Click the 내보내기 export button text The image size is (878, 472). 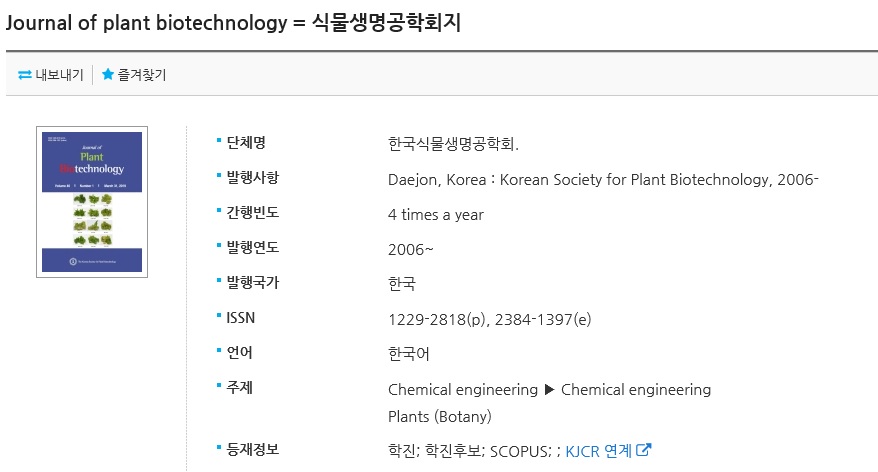pyautogui.click(x=59, y=75)
